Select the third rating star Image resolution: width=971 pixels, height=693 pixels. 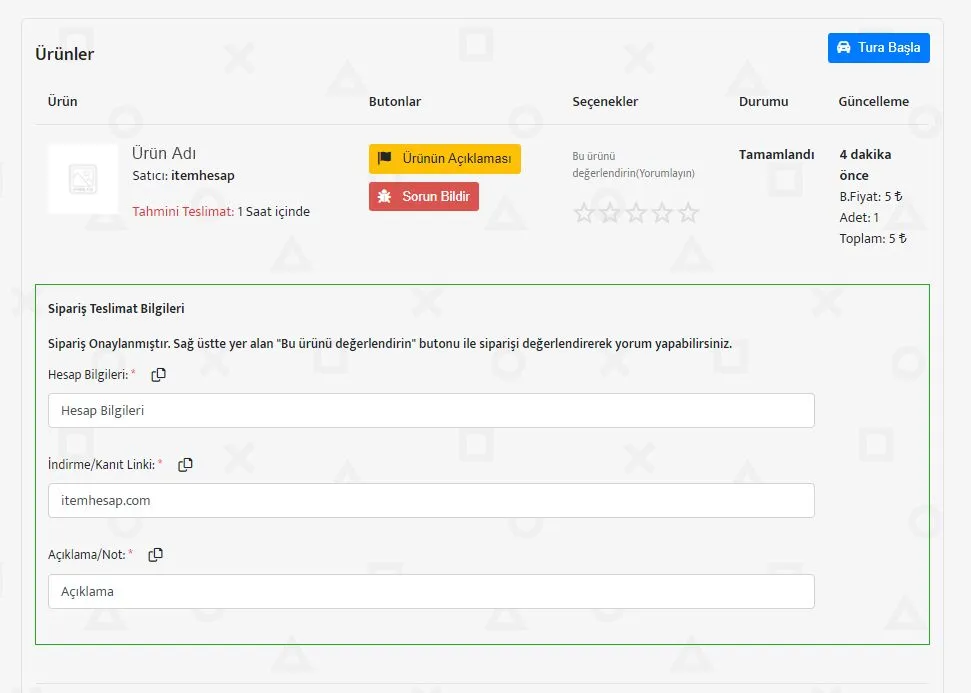point(636,213)
